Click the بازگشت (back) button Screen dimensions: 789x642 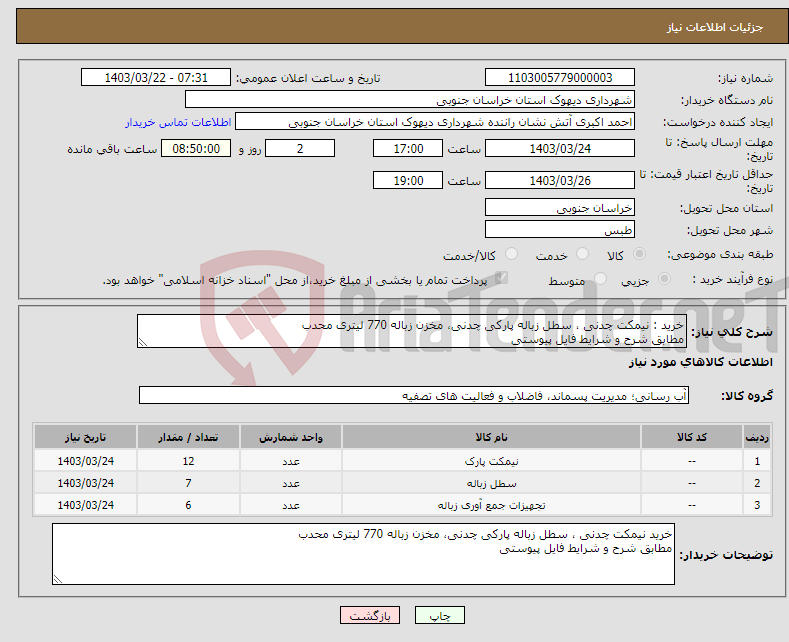click(x=369, y=615)
